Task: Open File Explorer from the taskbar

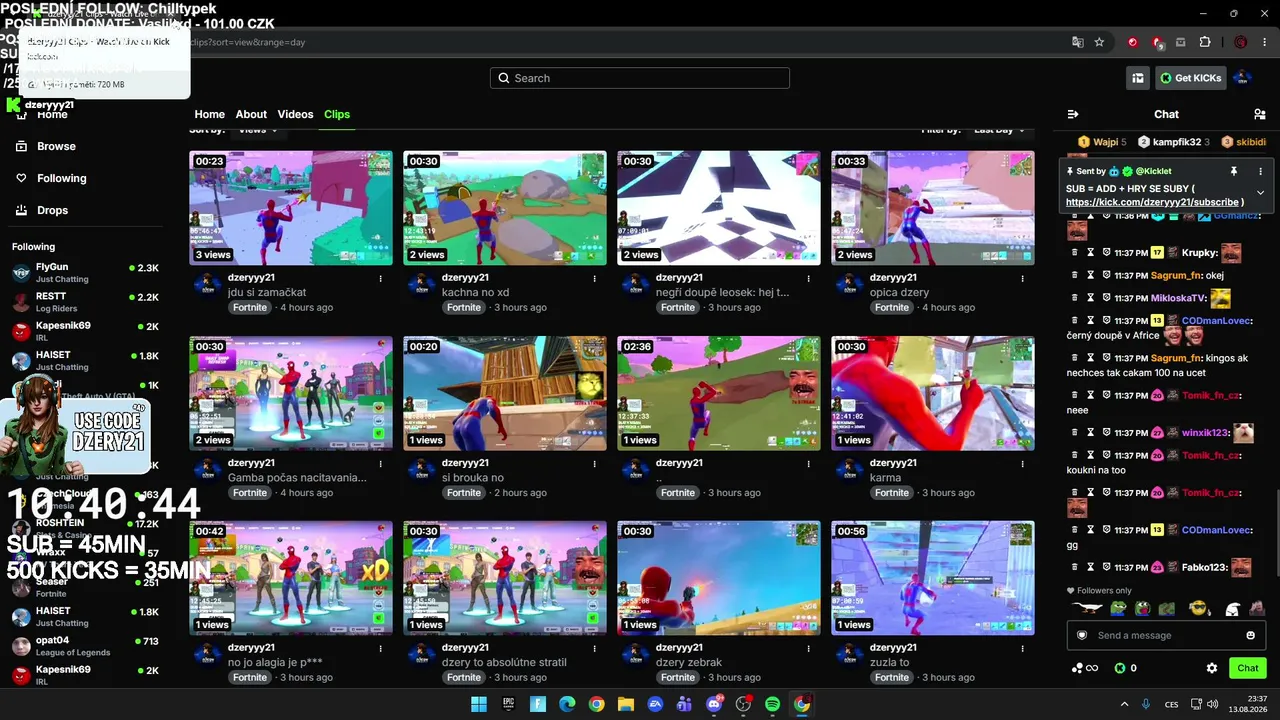Action: [x=626, y=704]
